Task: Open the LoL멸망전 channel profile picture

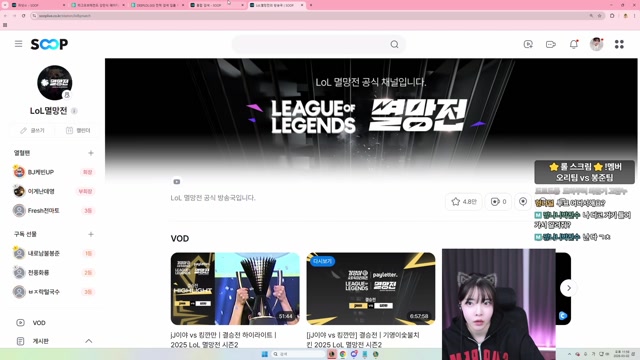Action: (54, 82)
